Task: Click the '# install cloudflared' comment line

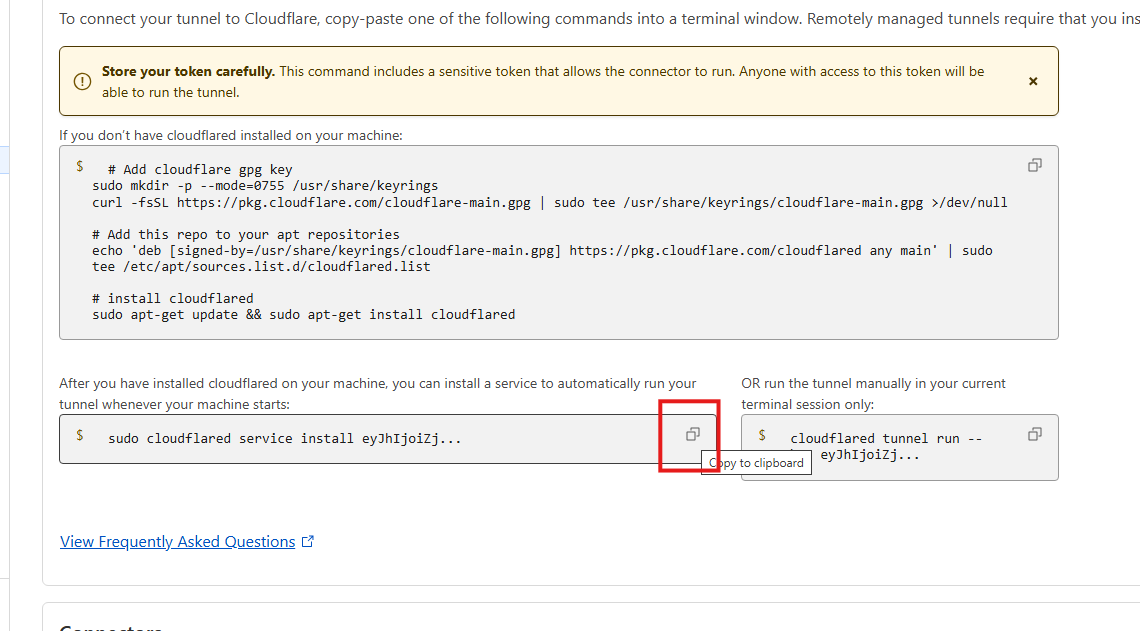Action: 172,298
